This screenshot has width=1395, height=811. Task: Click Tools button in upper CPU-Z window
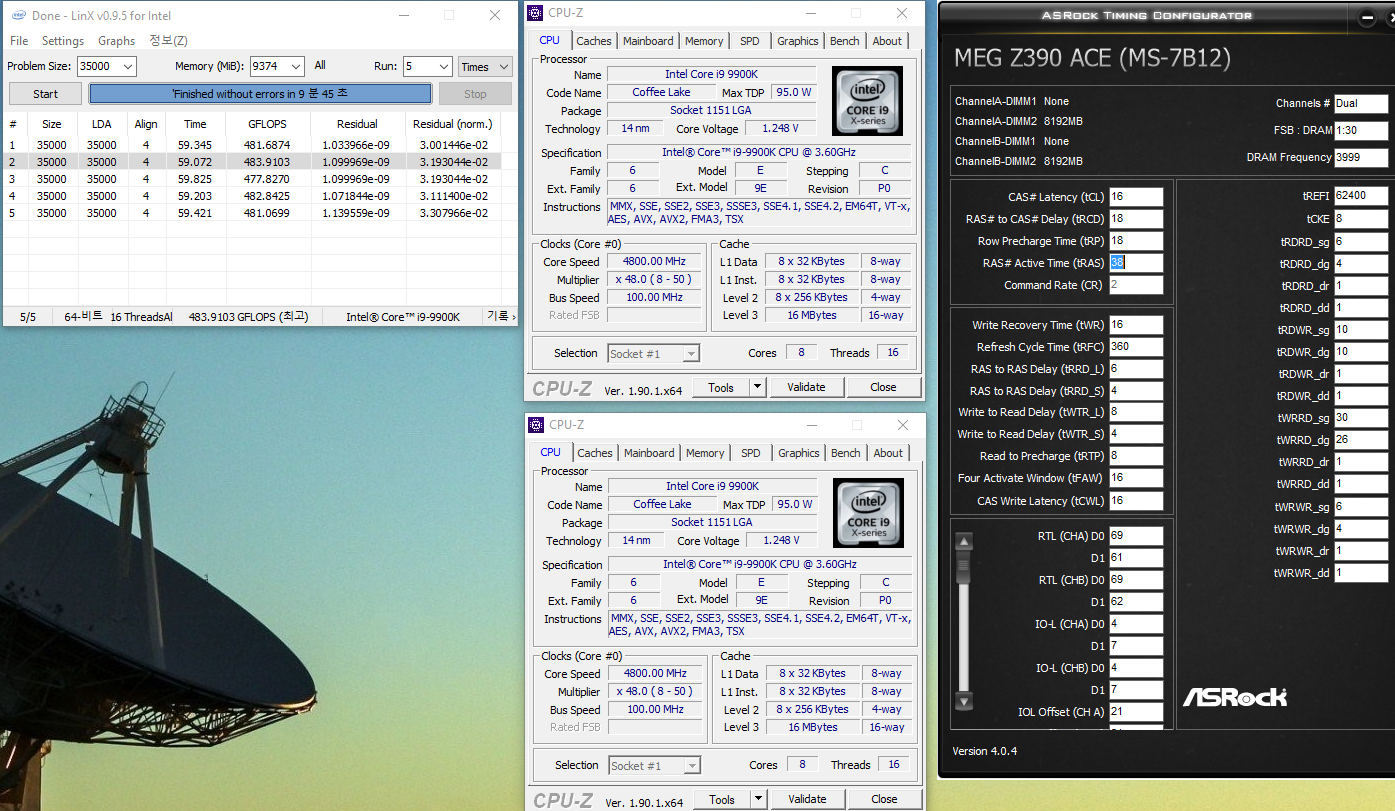(721, 387)
